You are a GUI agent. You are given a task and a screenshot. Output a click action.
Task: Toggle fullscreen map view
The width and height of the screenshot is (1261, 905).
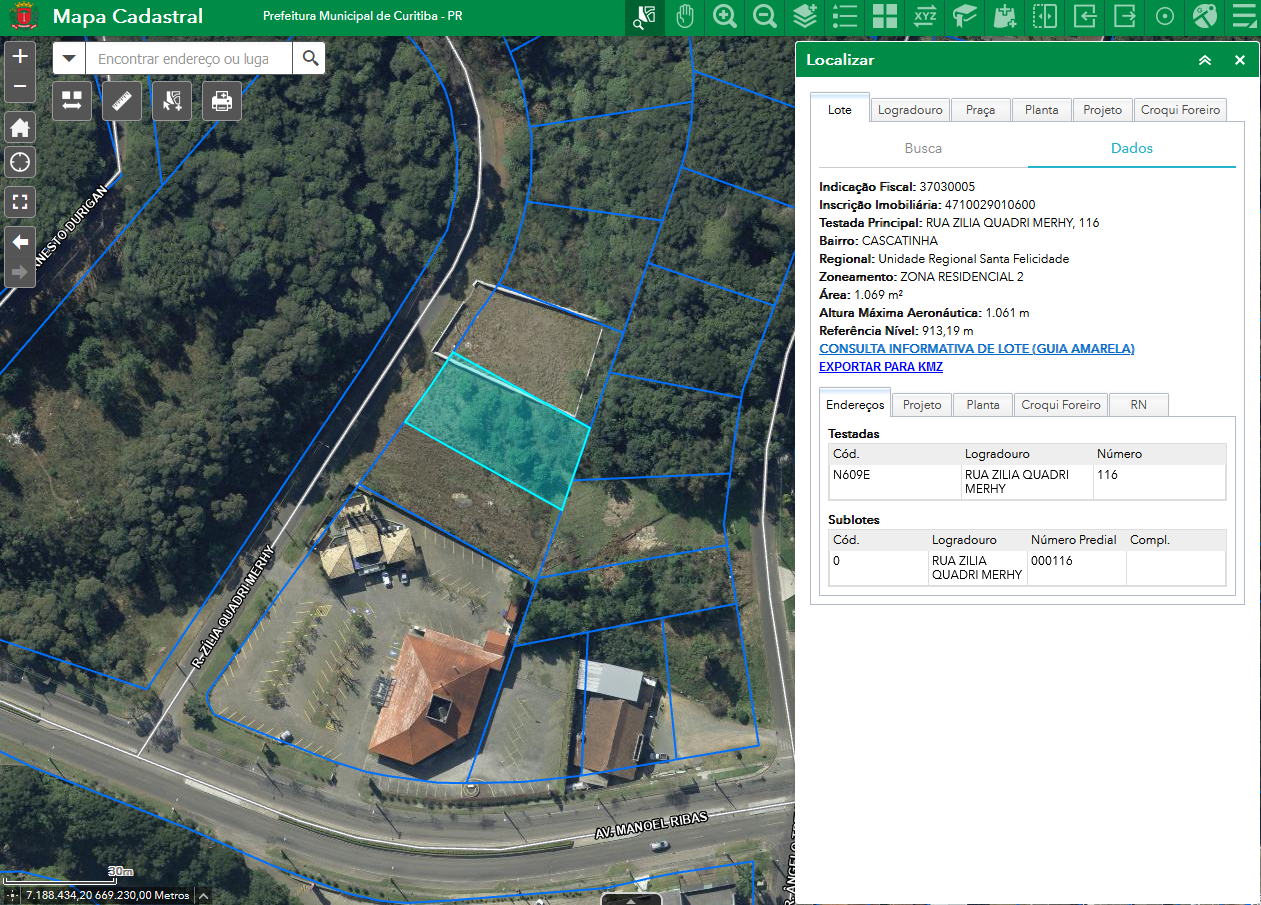click(x=20, y=202)
